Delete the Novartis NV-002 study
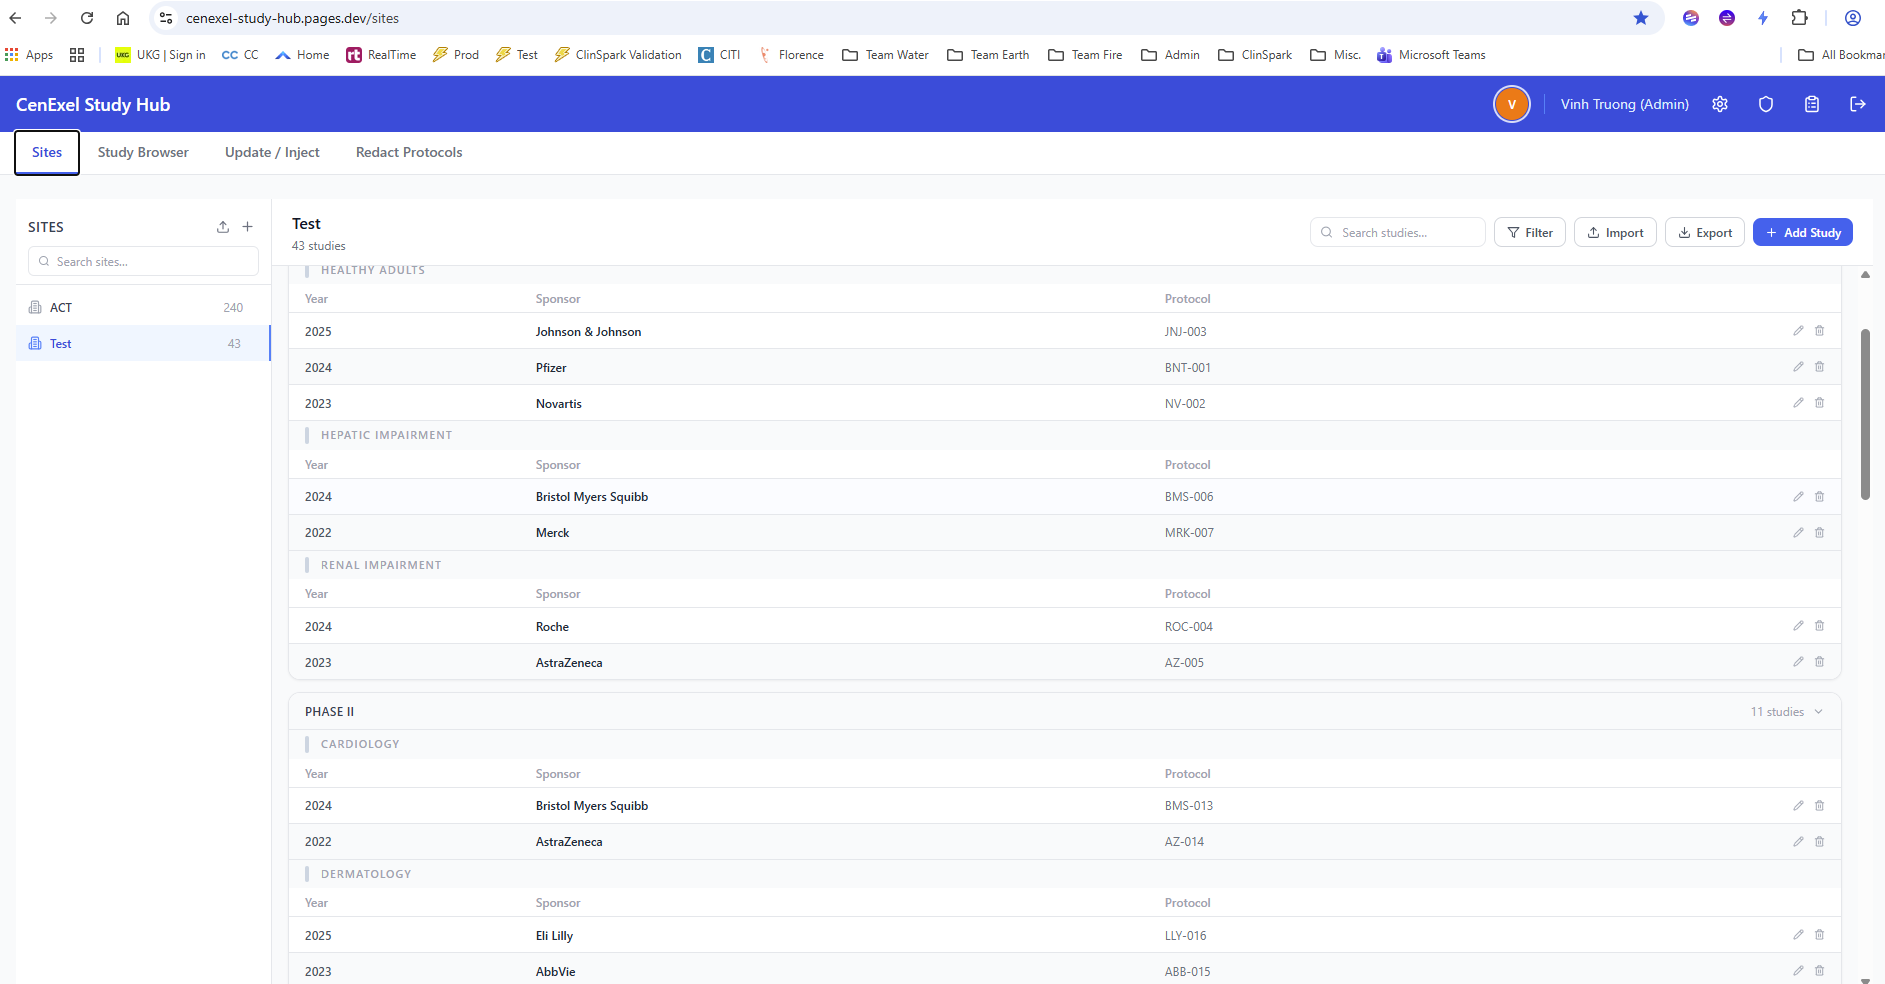Viewport: 1885px width, 984px height. pos(1820,403)
